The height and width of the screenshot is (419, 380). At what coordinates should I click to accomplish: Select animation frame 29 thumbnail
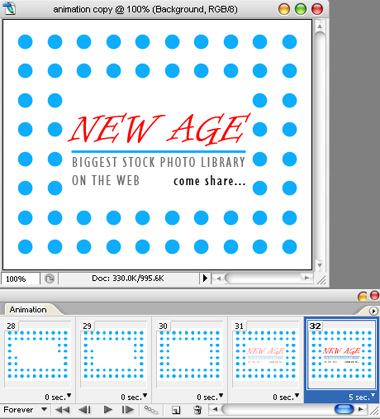pyautogui.click(x=113, y=354)
